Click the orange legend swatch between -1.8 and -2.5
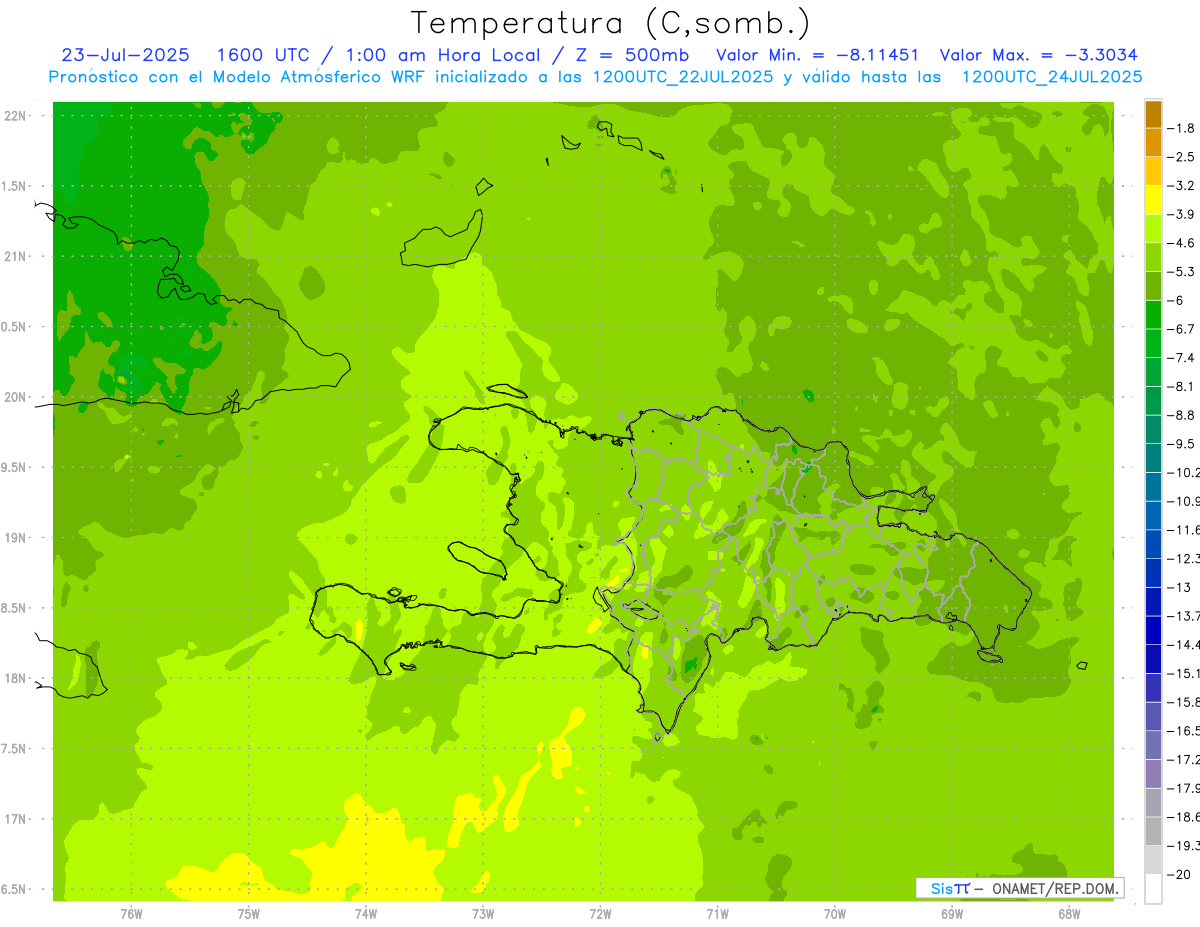The width and height of the screenshot is (1200, 927). [x=1153, y=142]
